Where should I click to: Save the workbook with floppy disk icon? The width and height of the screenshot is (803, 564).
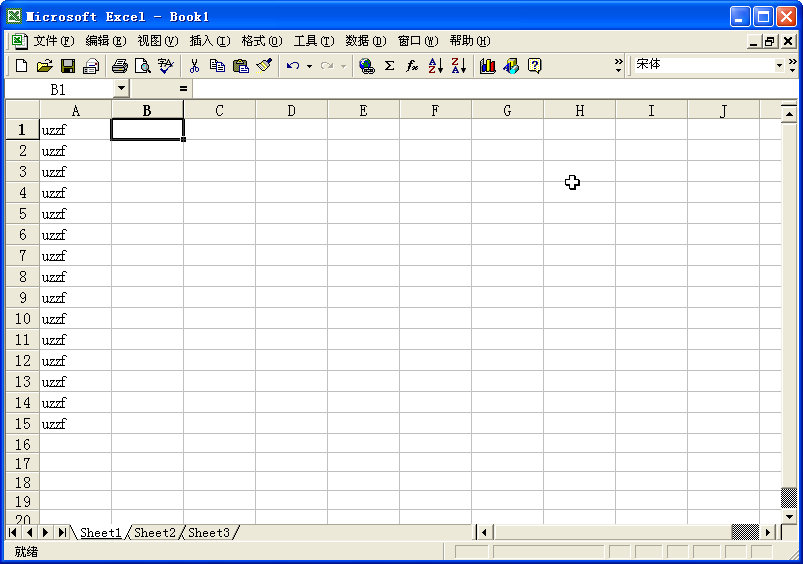(68, 66)
